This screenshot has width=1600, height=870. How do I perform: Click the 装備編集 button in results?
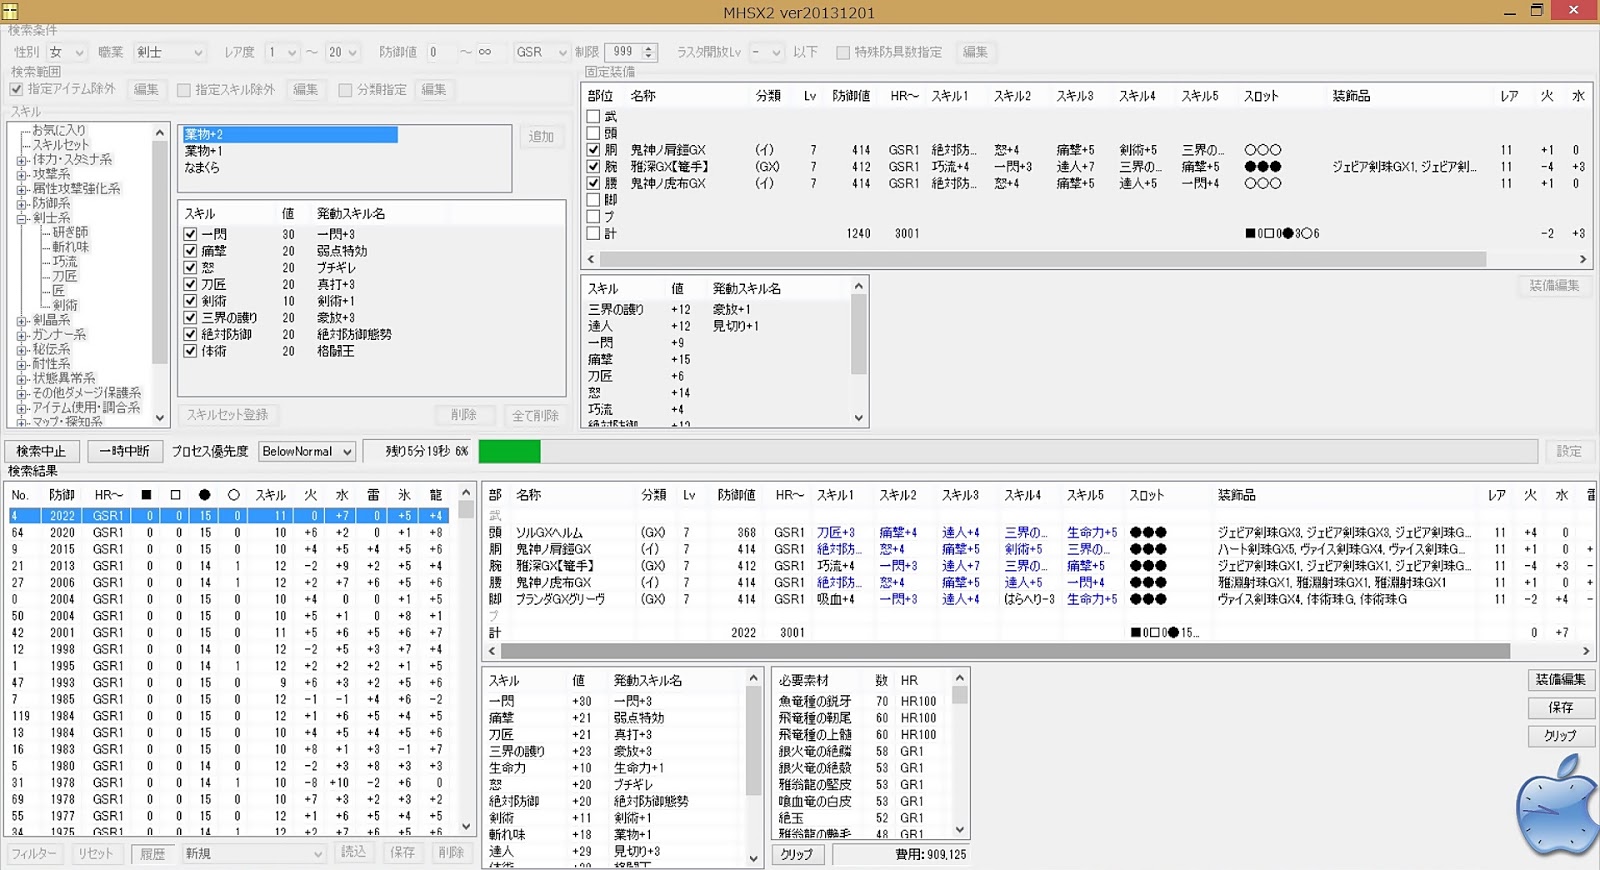pyautogui.click(x=1560, y=680)
